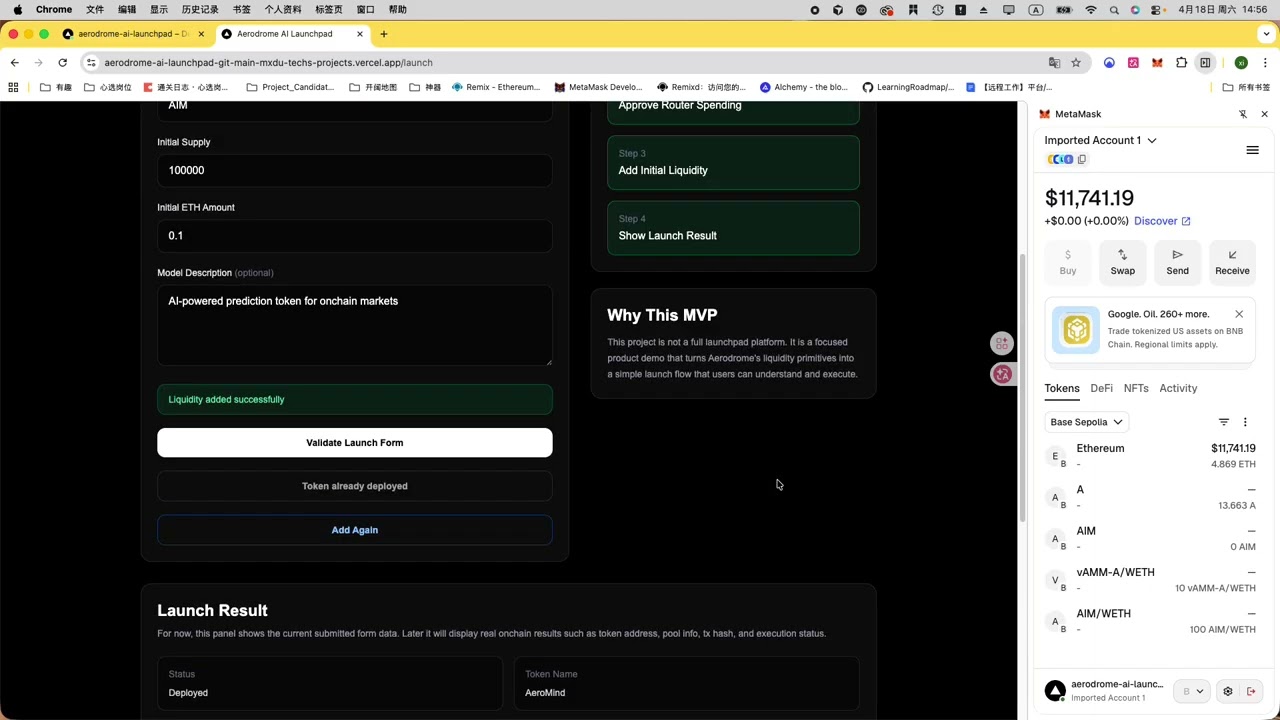Viewport: 1280px width, 720px height.
Task: Open AIM/WETH token row
Action: point(1150,621)
